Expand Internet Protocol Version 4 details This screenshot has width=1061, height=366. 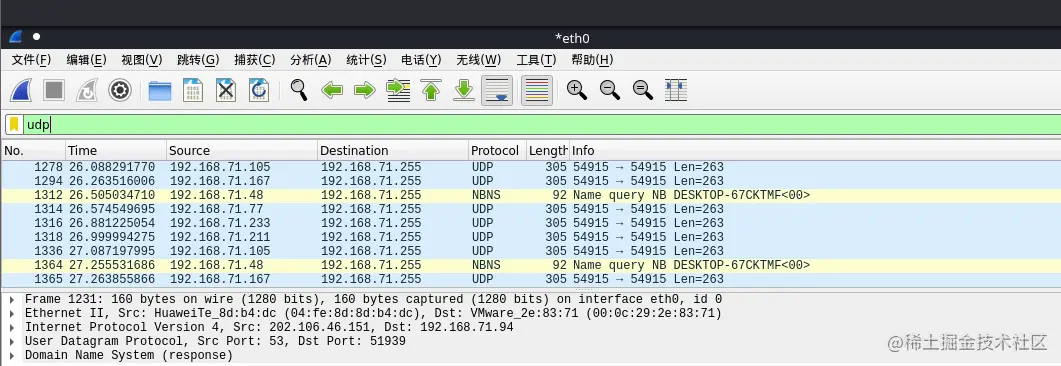[x=12, y=327]
